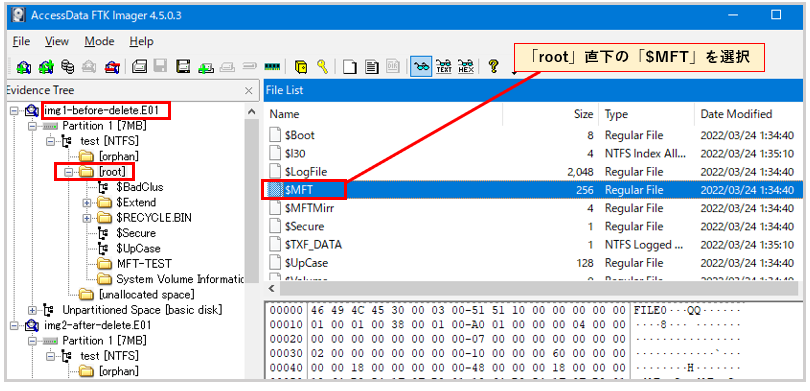Select the $Secure file in File List

click(534, 227)
